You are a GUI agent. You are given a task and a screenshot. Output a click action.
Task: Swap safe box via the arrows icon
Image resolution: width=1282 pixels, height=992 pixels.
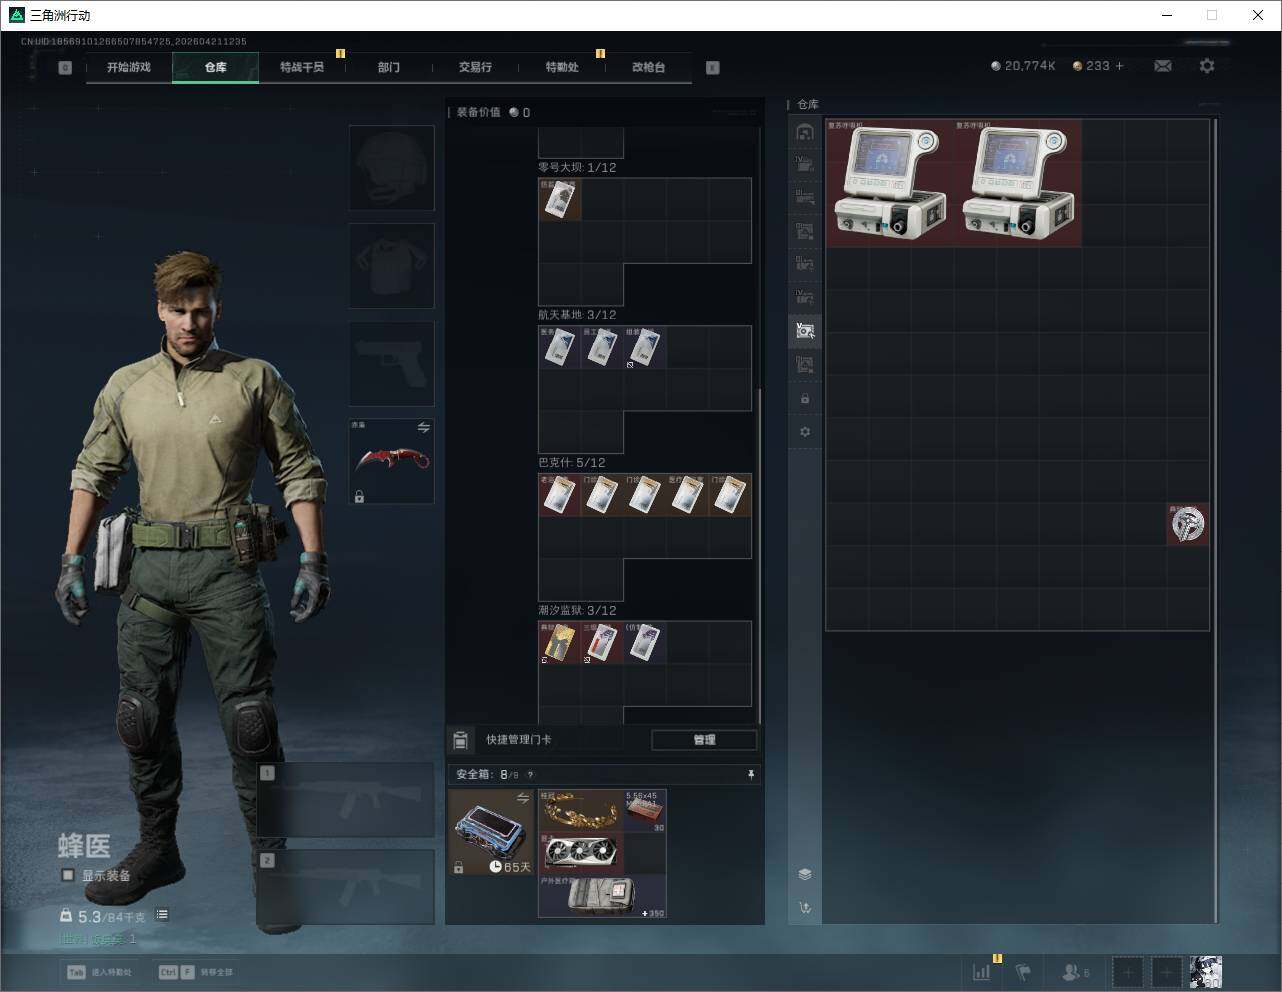click(523, 797)
